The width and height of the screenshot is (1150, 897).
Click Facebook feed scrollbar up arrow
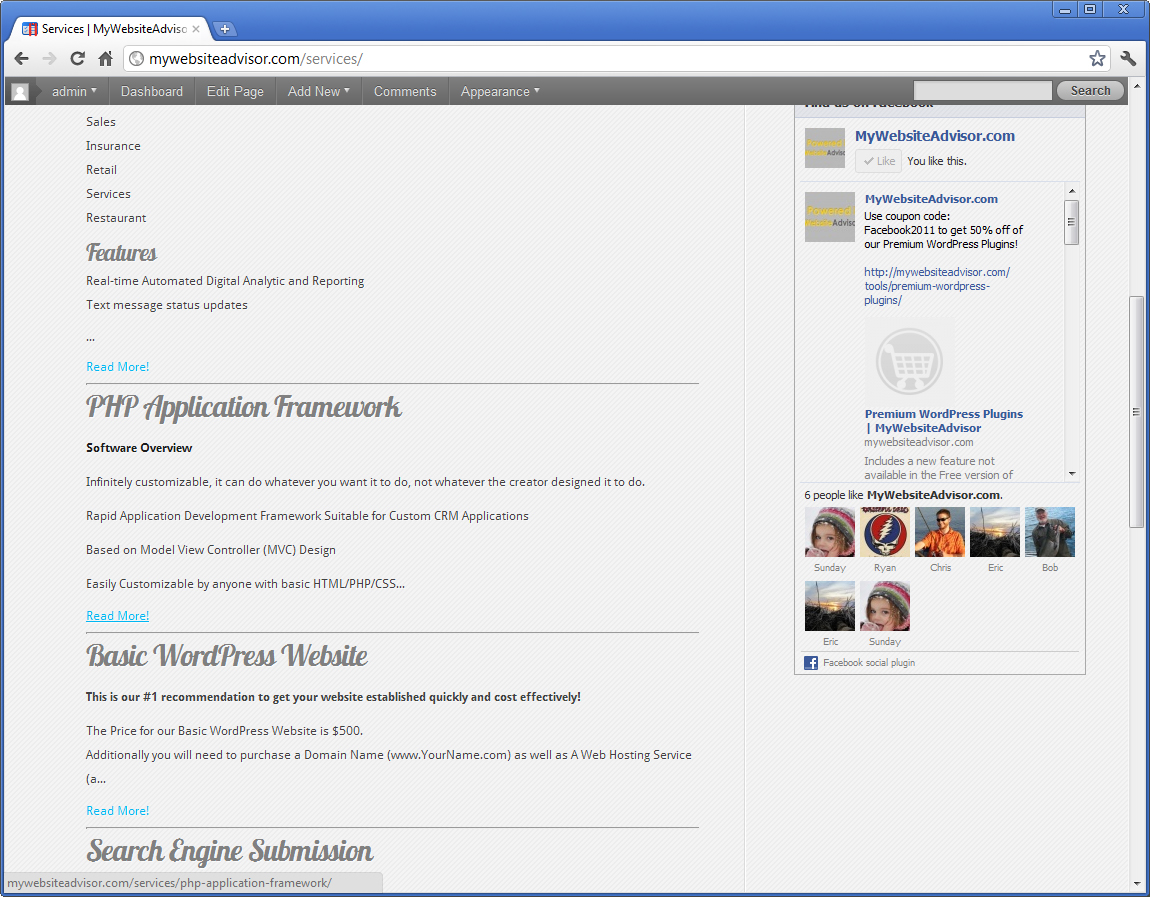[1072, 191]
